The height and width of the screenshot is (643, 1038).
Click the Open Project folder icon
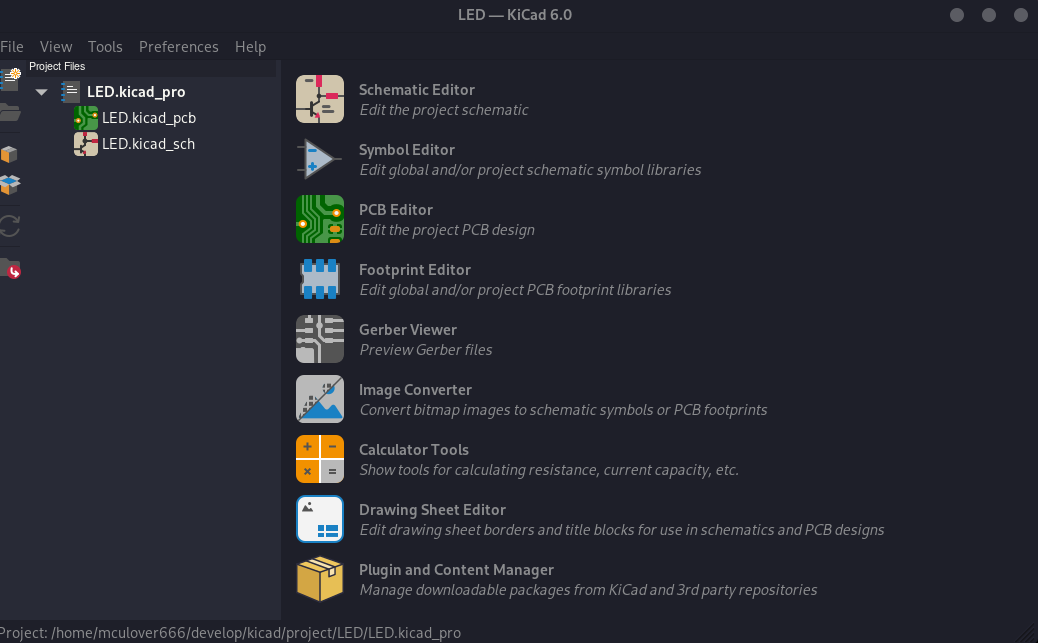10,113
